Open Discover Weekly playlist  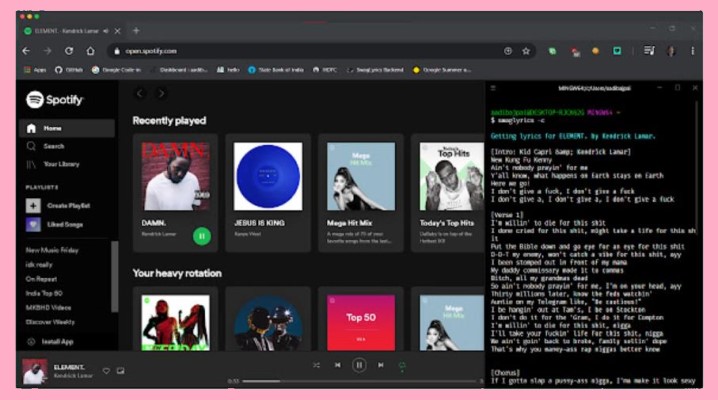50,322
